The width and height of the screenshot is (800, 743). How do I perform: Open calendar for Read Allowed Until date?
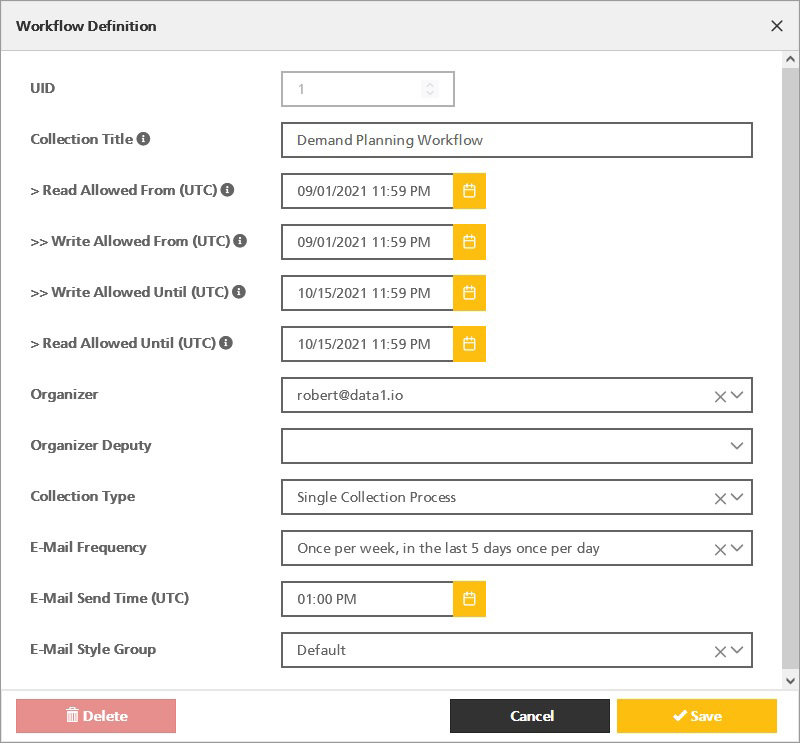(x=469, y=344)
